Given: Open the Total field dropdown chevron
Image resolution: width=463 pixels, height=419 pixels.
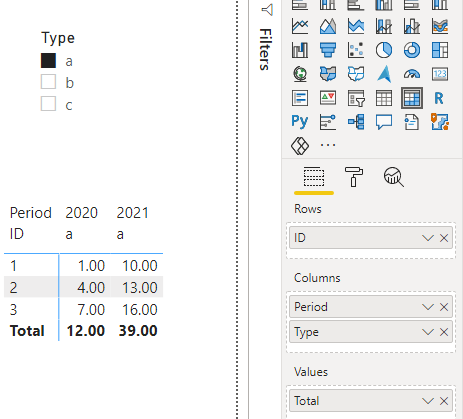Looking at the screenshot, I should [428, 401].
